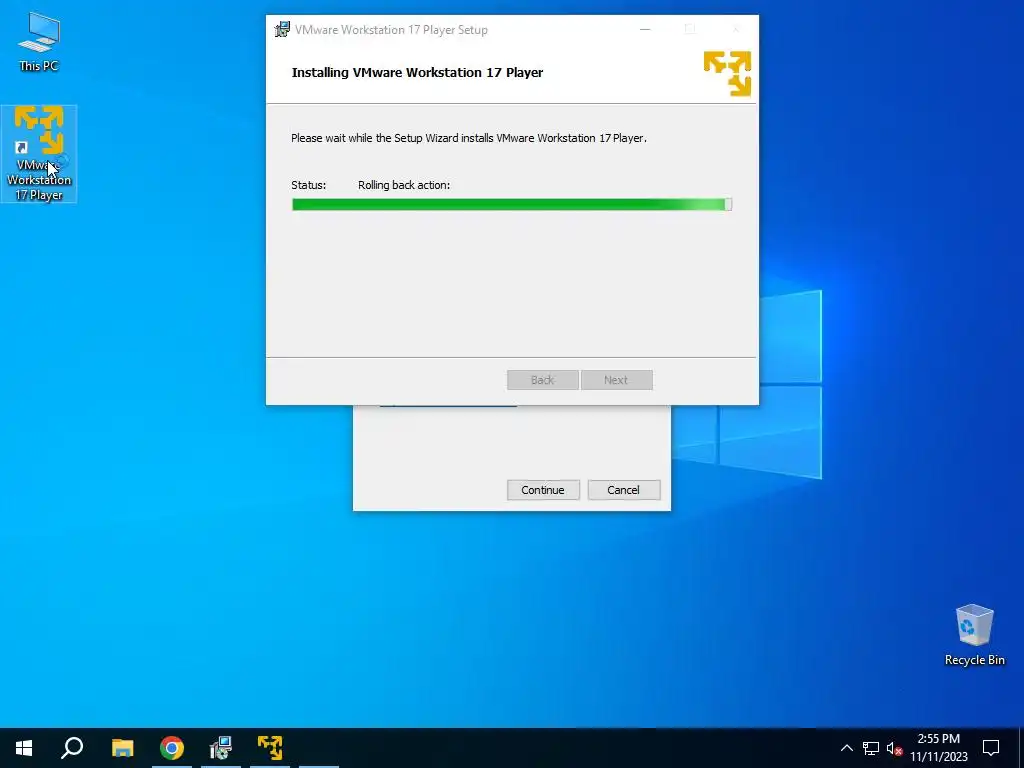
Task: Minimize the VMware Player Setup window
Action: click(645, 29)
